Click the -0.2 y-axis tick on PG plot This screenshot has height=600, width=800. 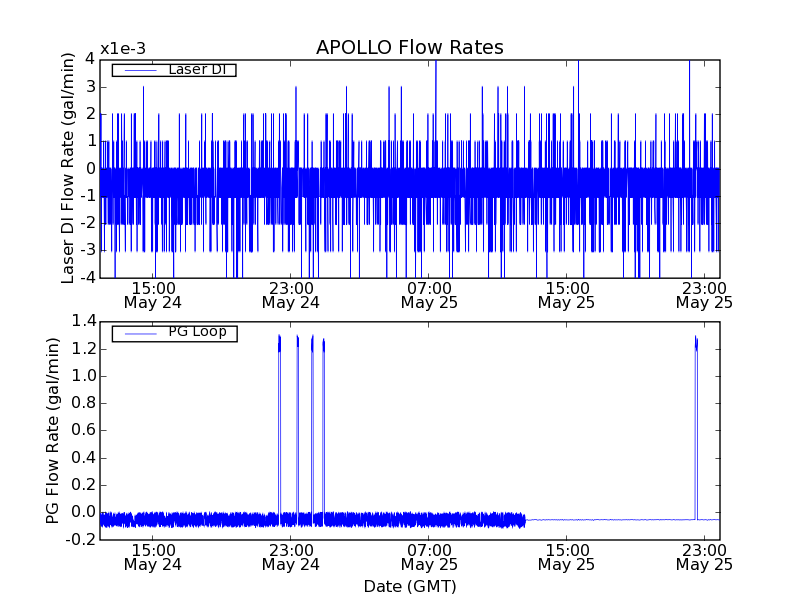[80, 540]
